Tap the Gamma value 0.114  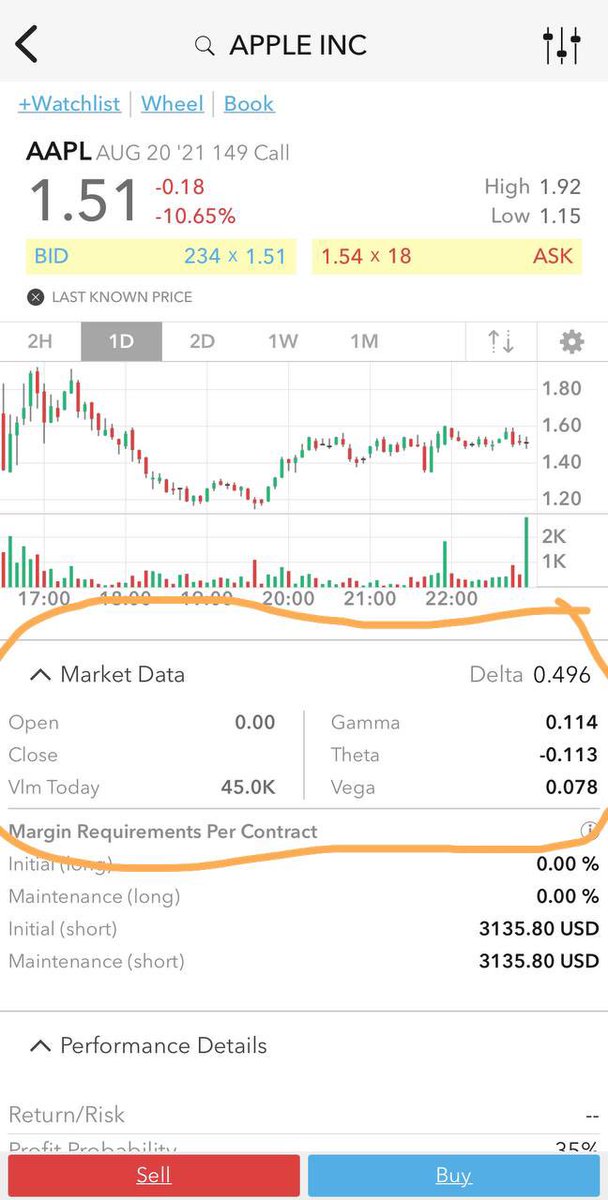(571, 722)
